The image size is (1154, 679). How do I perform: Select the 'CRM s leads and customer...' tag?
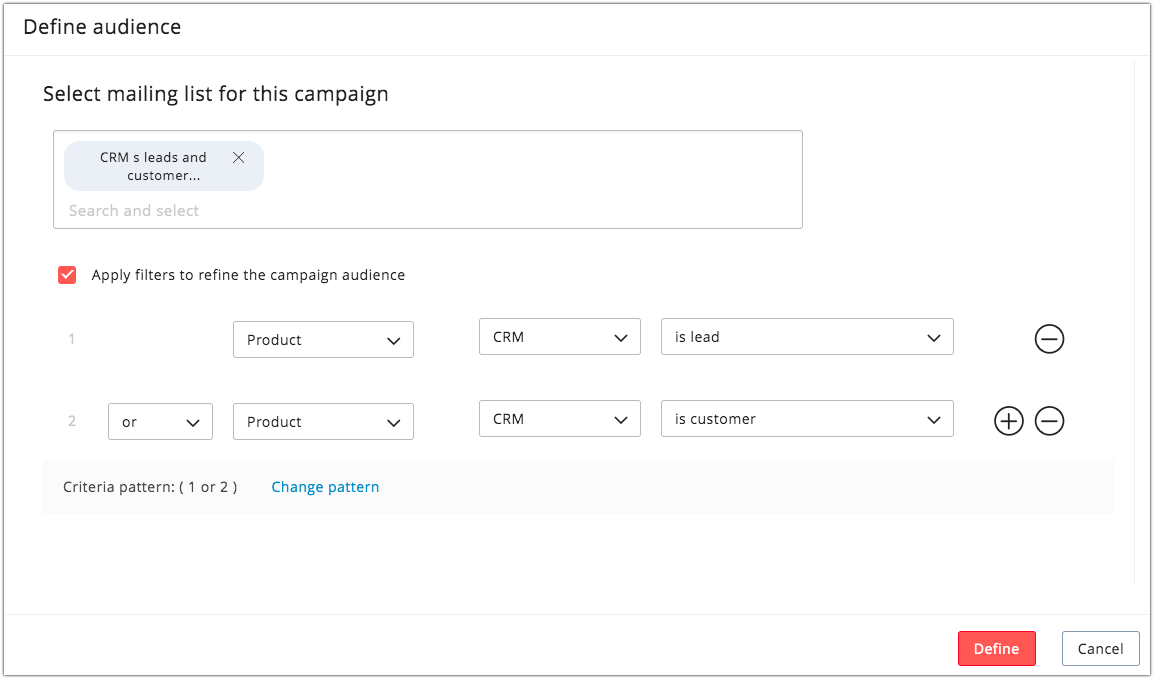pyautogui.click(x=153, y=166)
